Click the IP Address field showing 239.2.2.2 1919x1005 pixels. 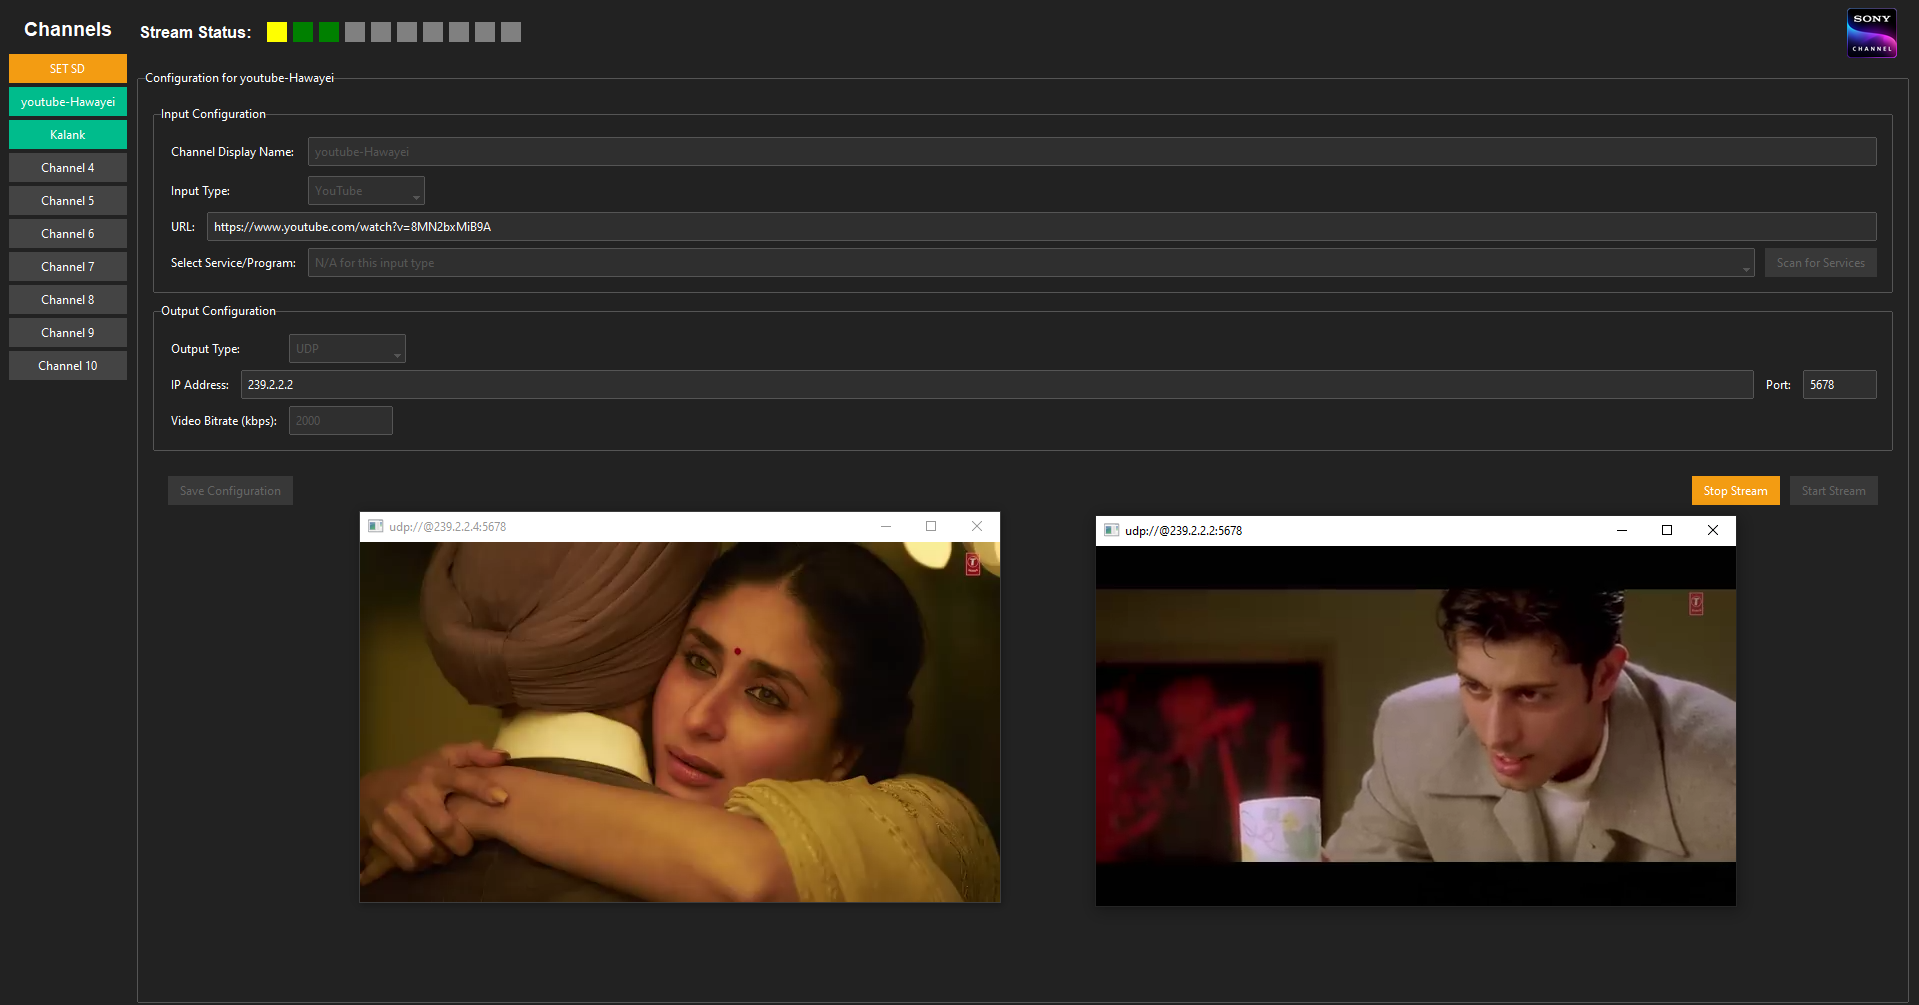click(x=700, y=384)
